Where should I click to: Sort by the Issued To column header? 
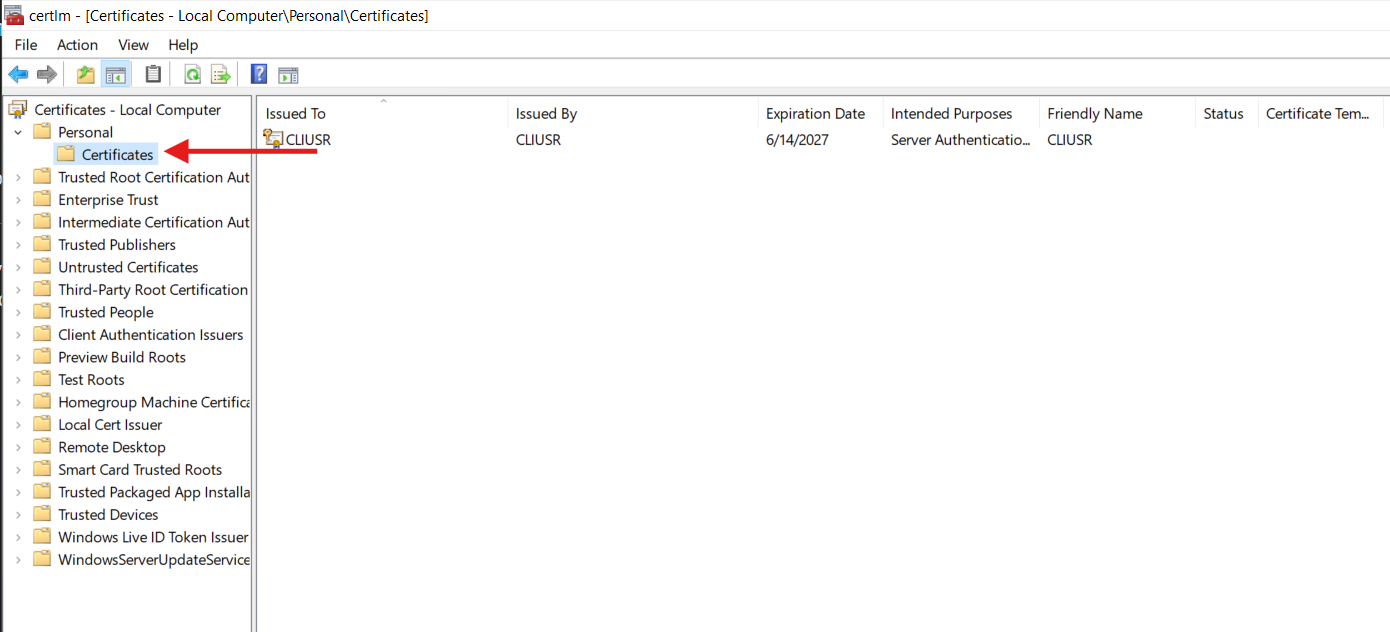click(382, 113)
